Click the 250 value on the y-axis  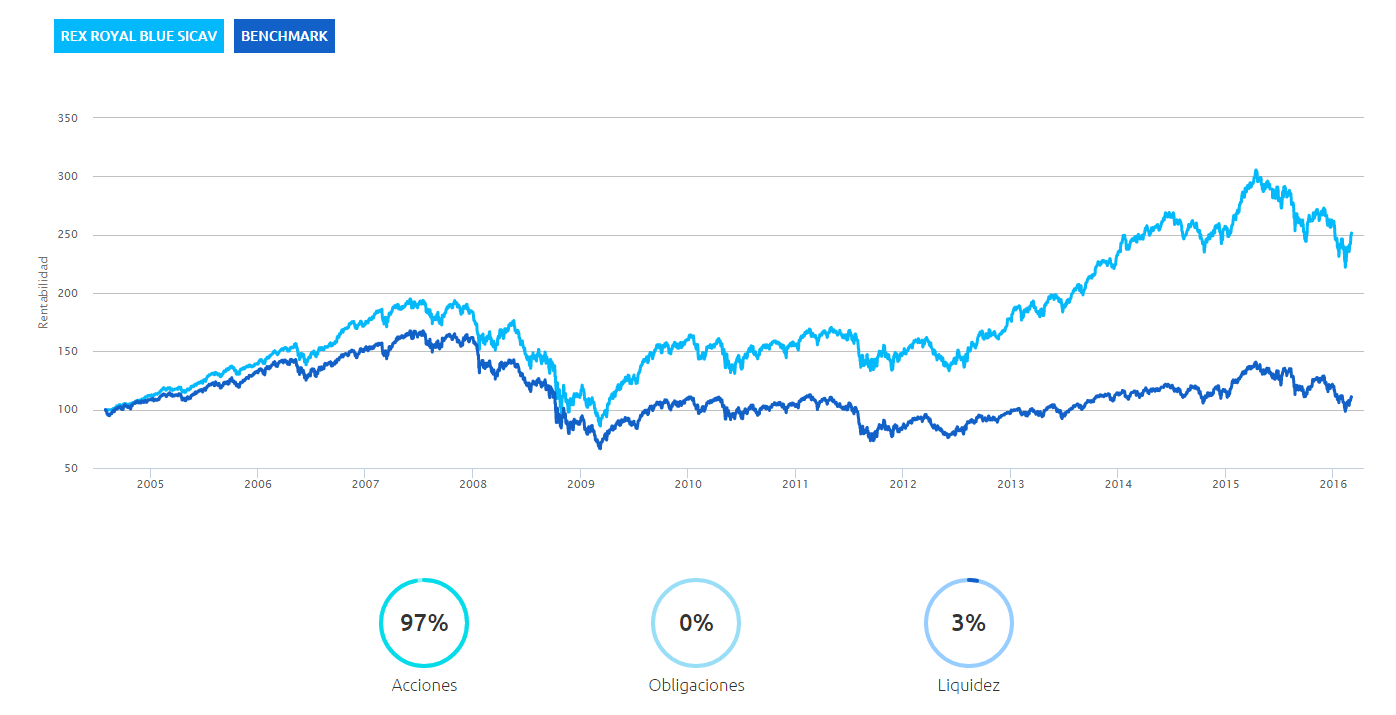pyautogui.click(x=69, y=235)
